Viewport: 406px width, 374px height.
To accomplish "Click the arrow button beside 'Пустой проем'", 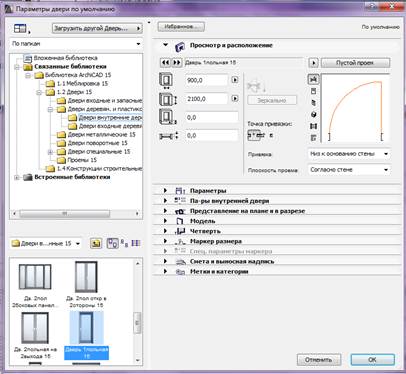I will tap(313, 63).
